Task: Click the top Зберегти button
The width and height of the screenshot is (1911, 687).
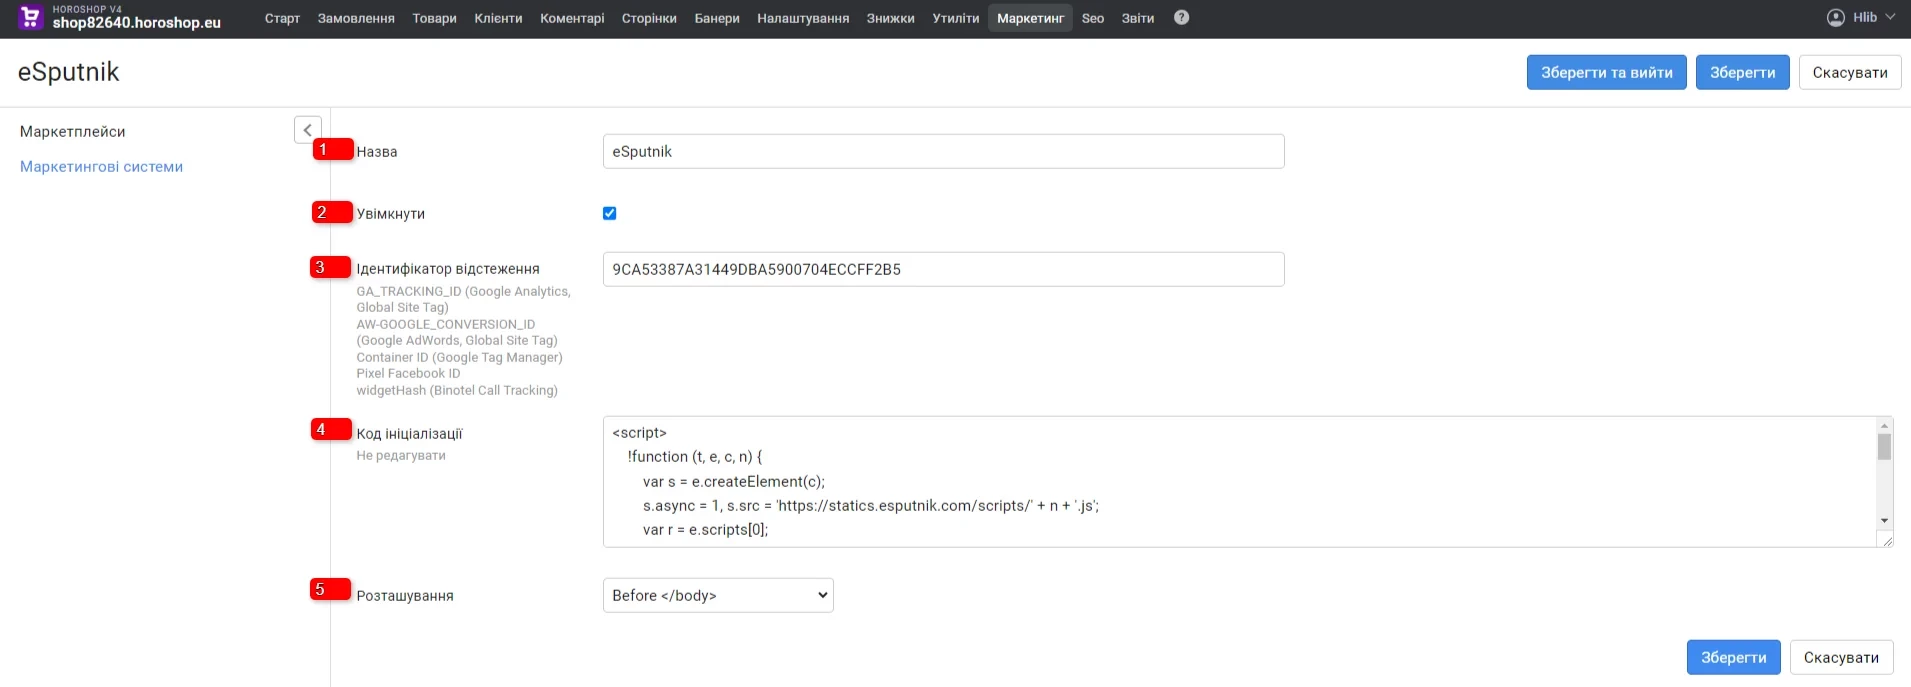Action: point(1742,72)
